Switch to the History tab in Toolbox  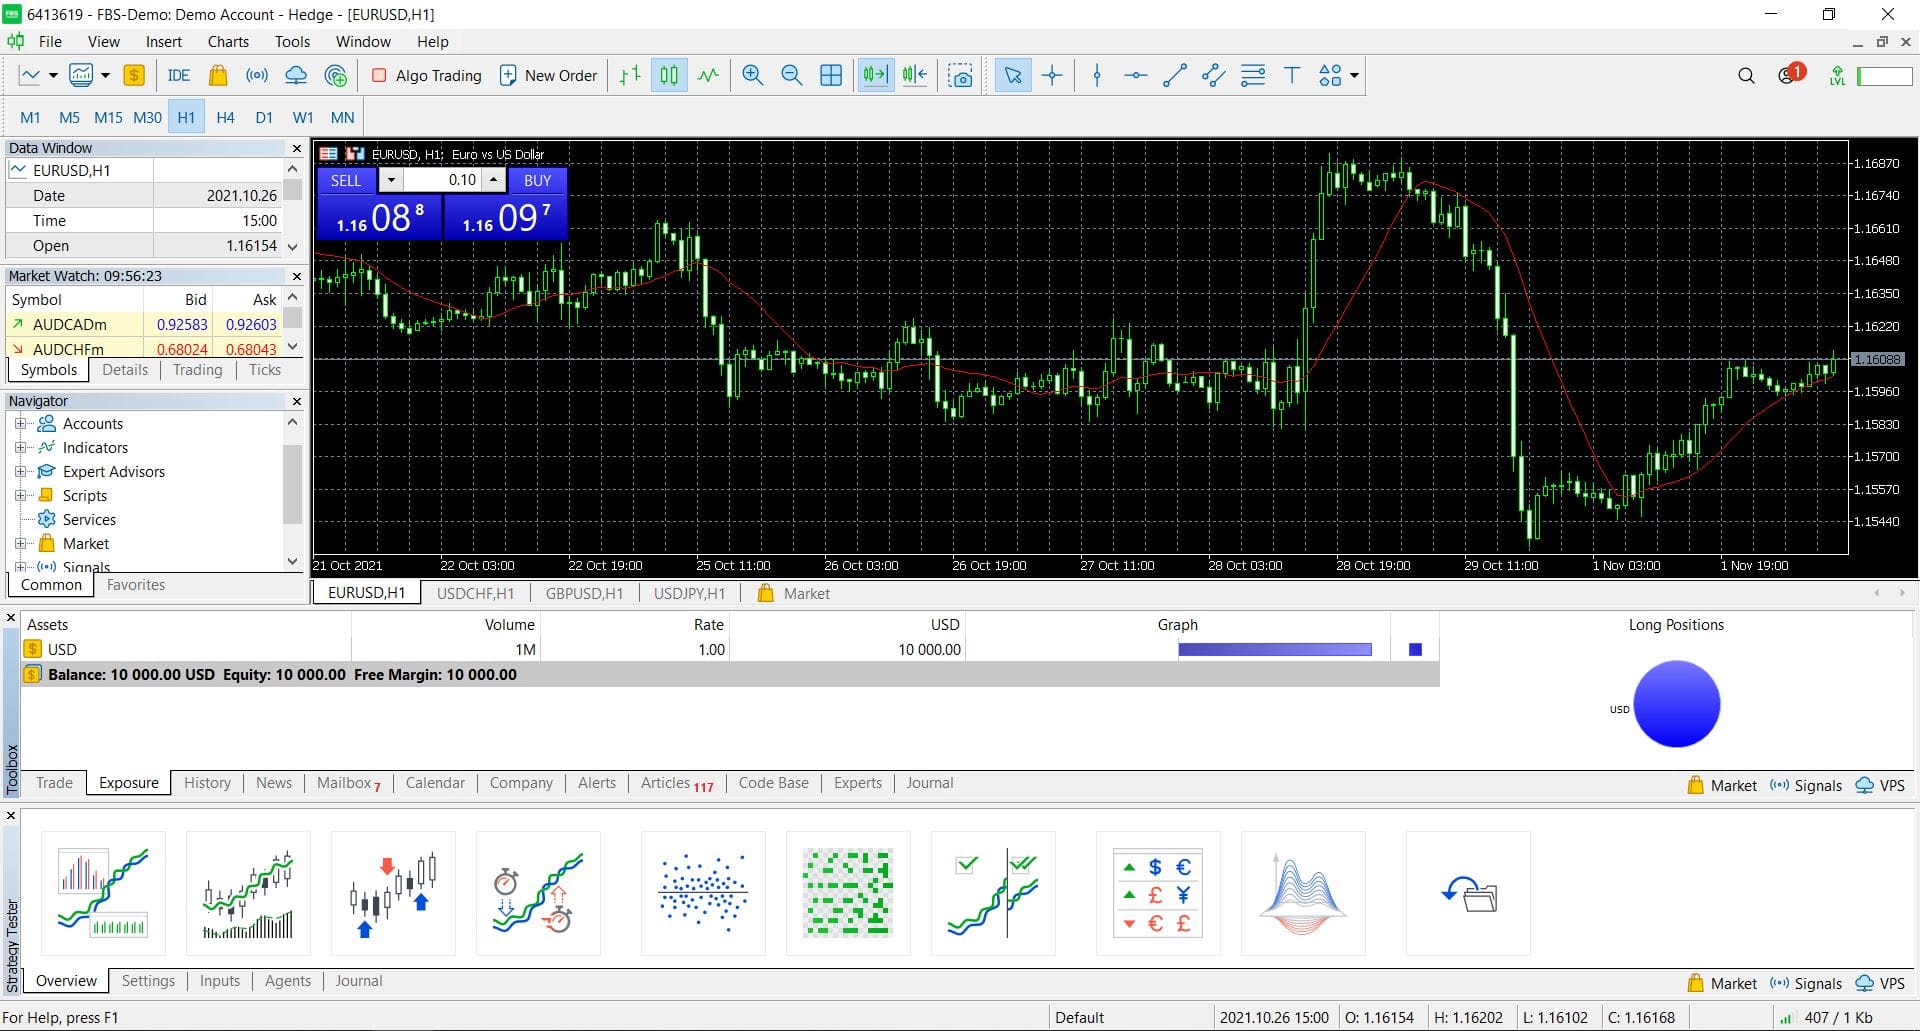207,783
